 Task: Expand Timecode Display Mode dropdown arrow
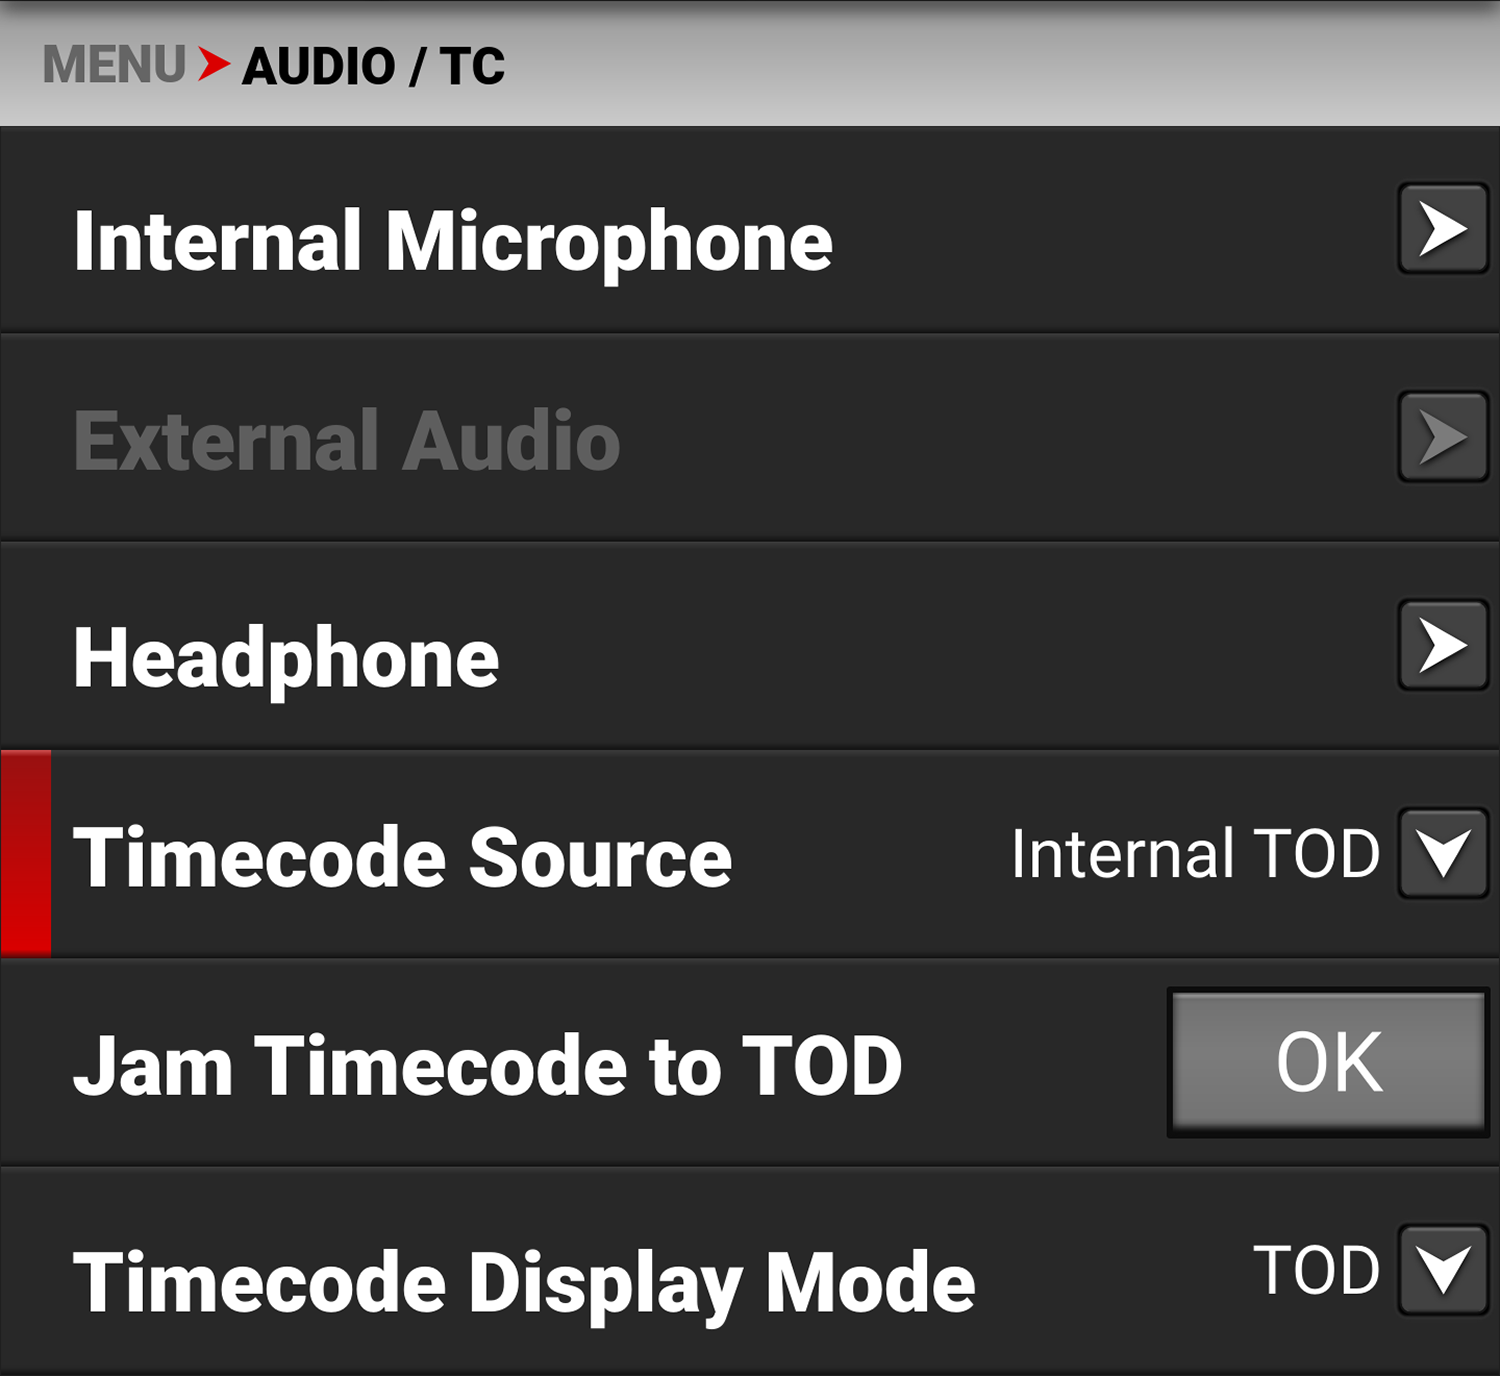[1443, 1269]
